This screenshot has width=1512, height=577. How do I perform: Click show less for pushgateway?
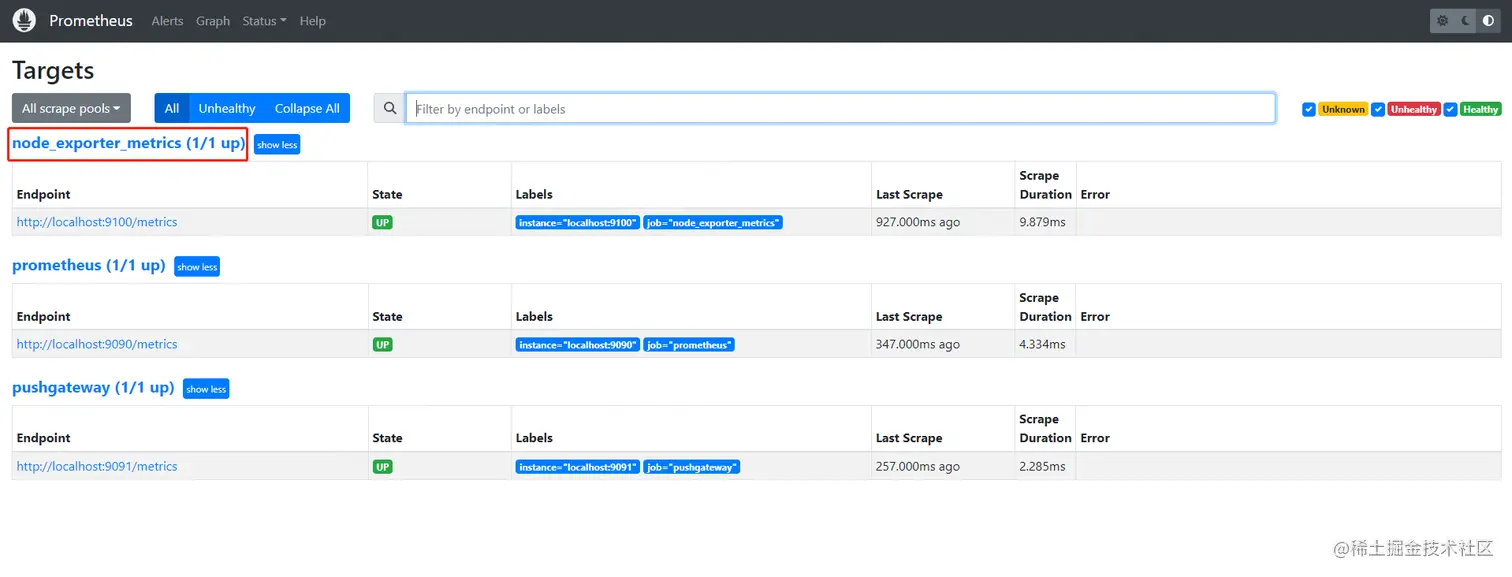[x=206, y=389]
